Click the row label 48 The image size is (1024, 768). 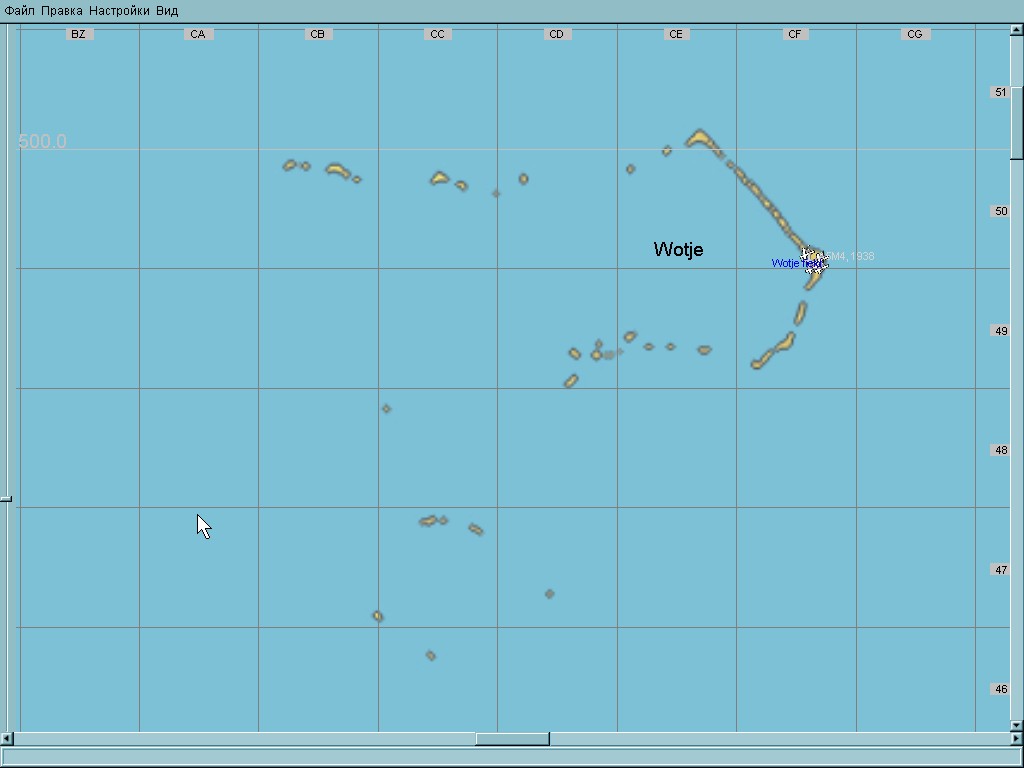tap(1001, 450)
